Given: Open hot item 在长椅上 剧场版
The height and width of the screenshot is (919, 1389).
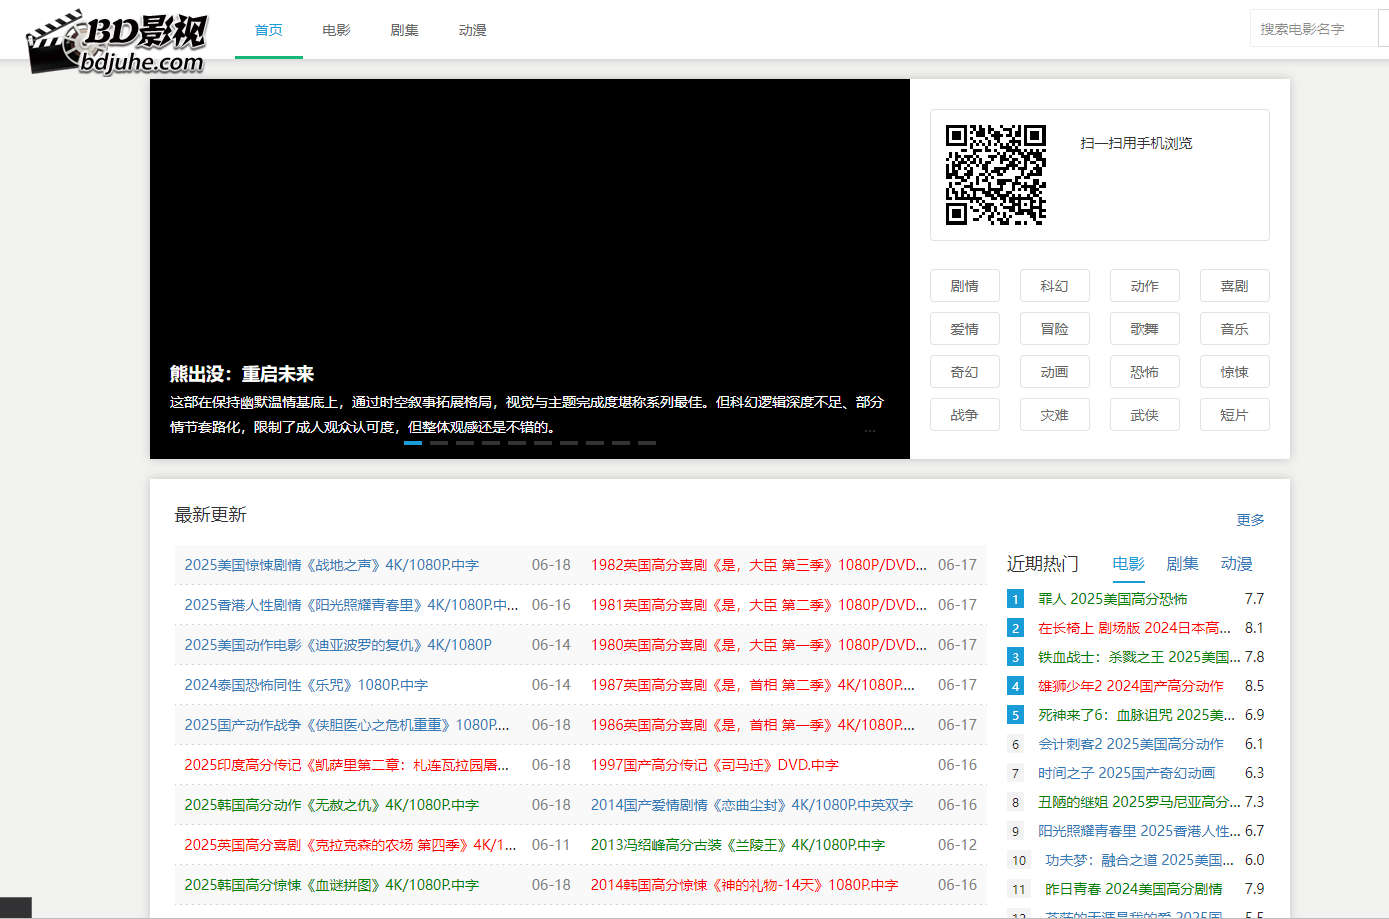Looking at the screenshot, I should click(1135, 628).
